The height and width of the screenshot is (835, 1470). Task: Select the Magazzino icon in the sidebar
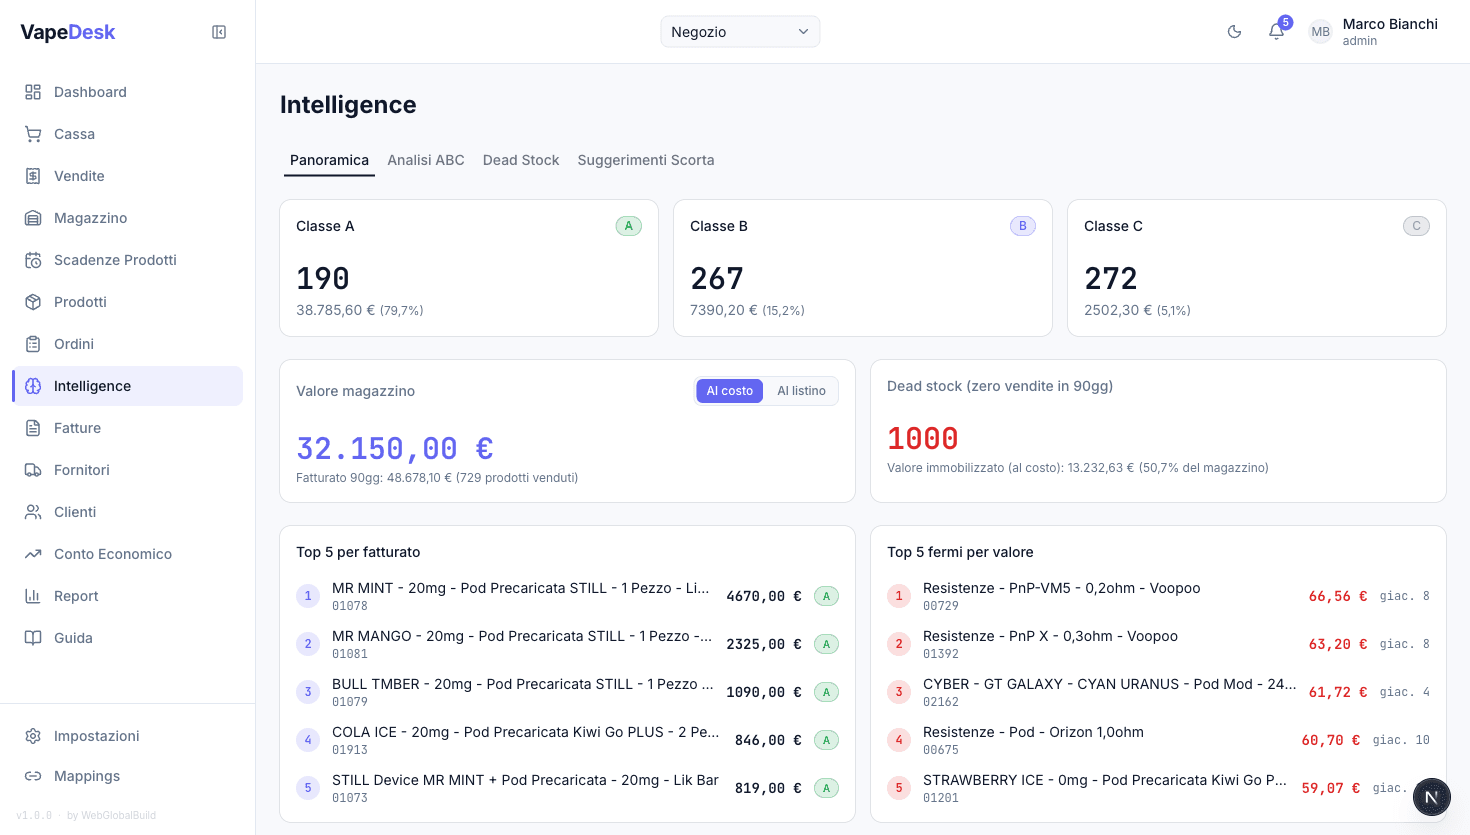pyautogui.click(x=31, y=217)
